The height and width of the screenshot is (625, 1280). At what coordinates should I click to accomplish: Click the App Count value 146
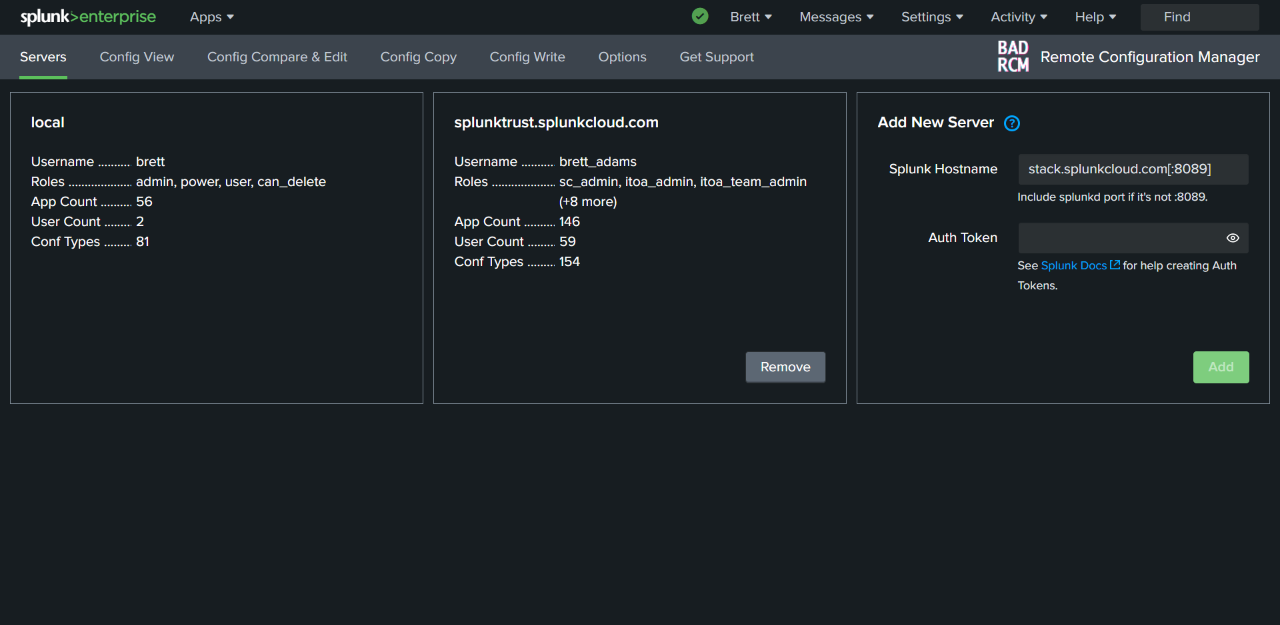point(570,222)
